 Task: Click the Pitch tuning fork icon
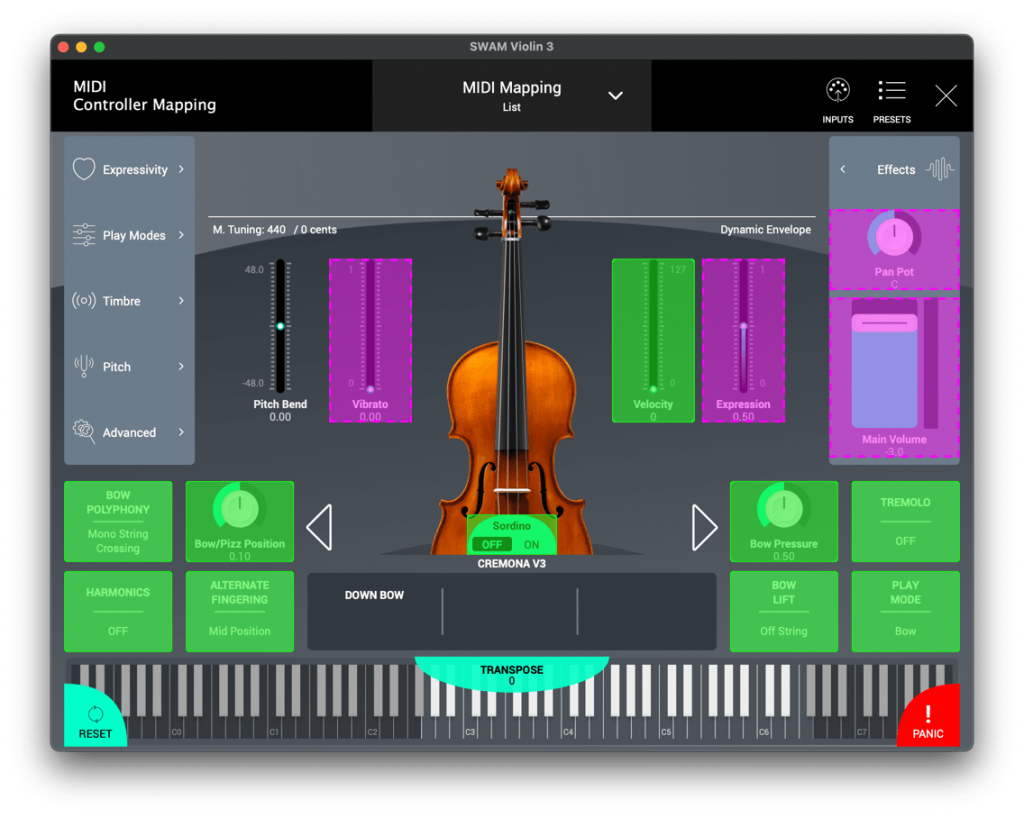pos(84,367)
